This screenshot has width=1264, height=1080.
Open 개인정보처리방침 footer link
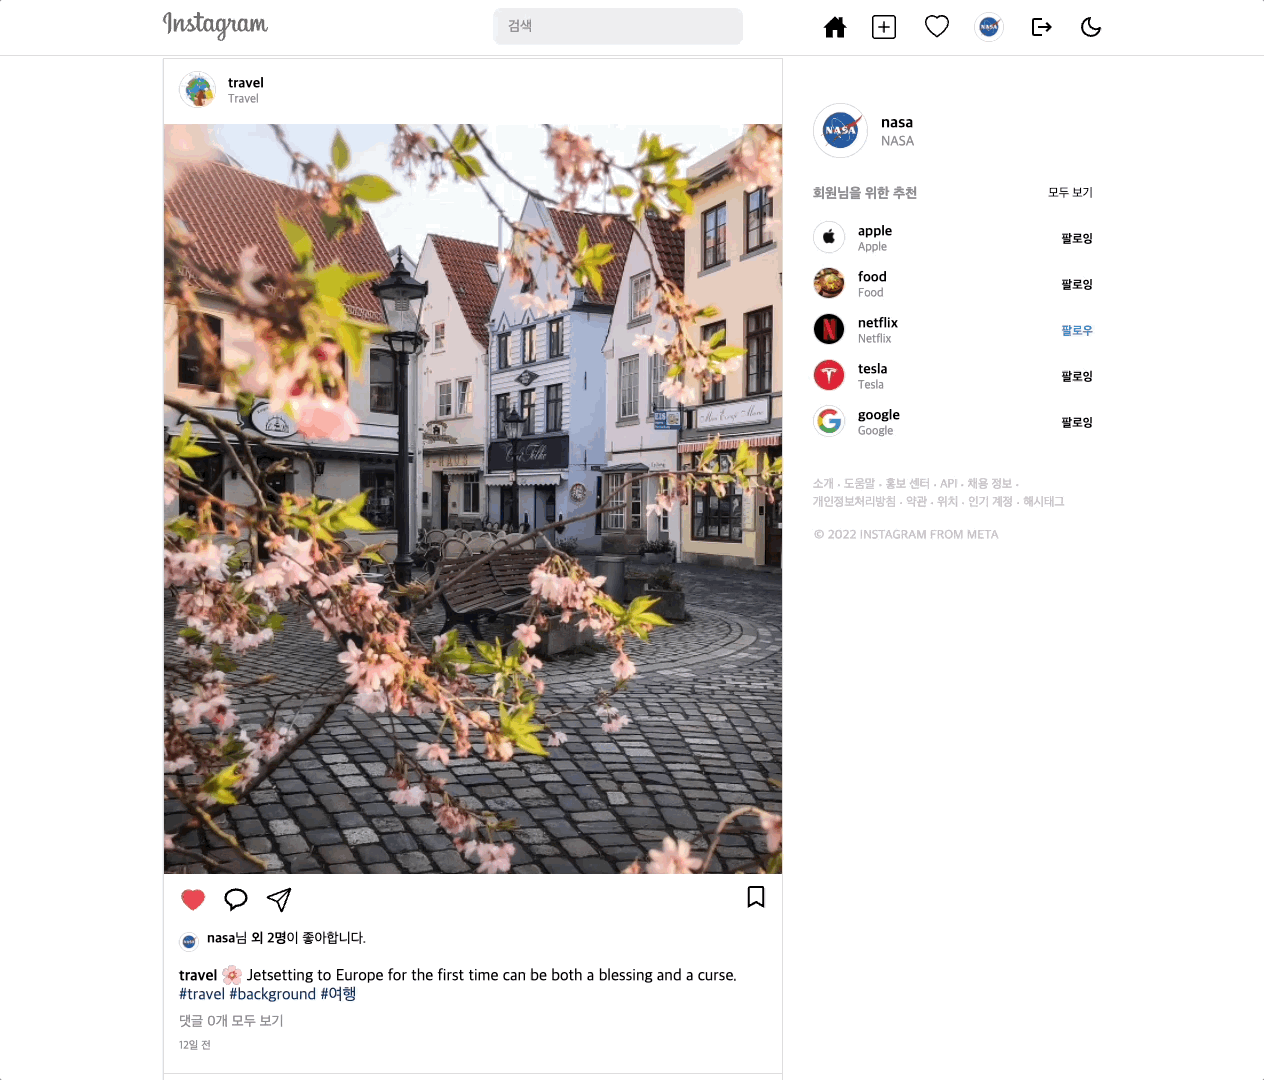pyautogui.click(x=854, y=502)
